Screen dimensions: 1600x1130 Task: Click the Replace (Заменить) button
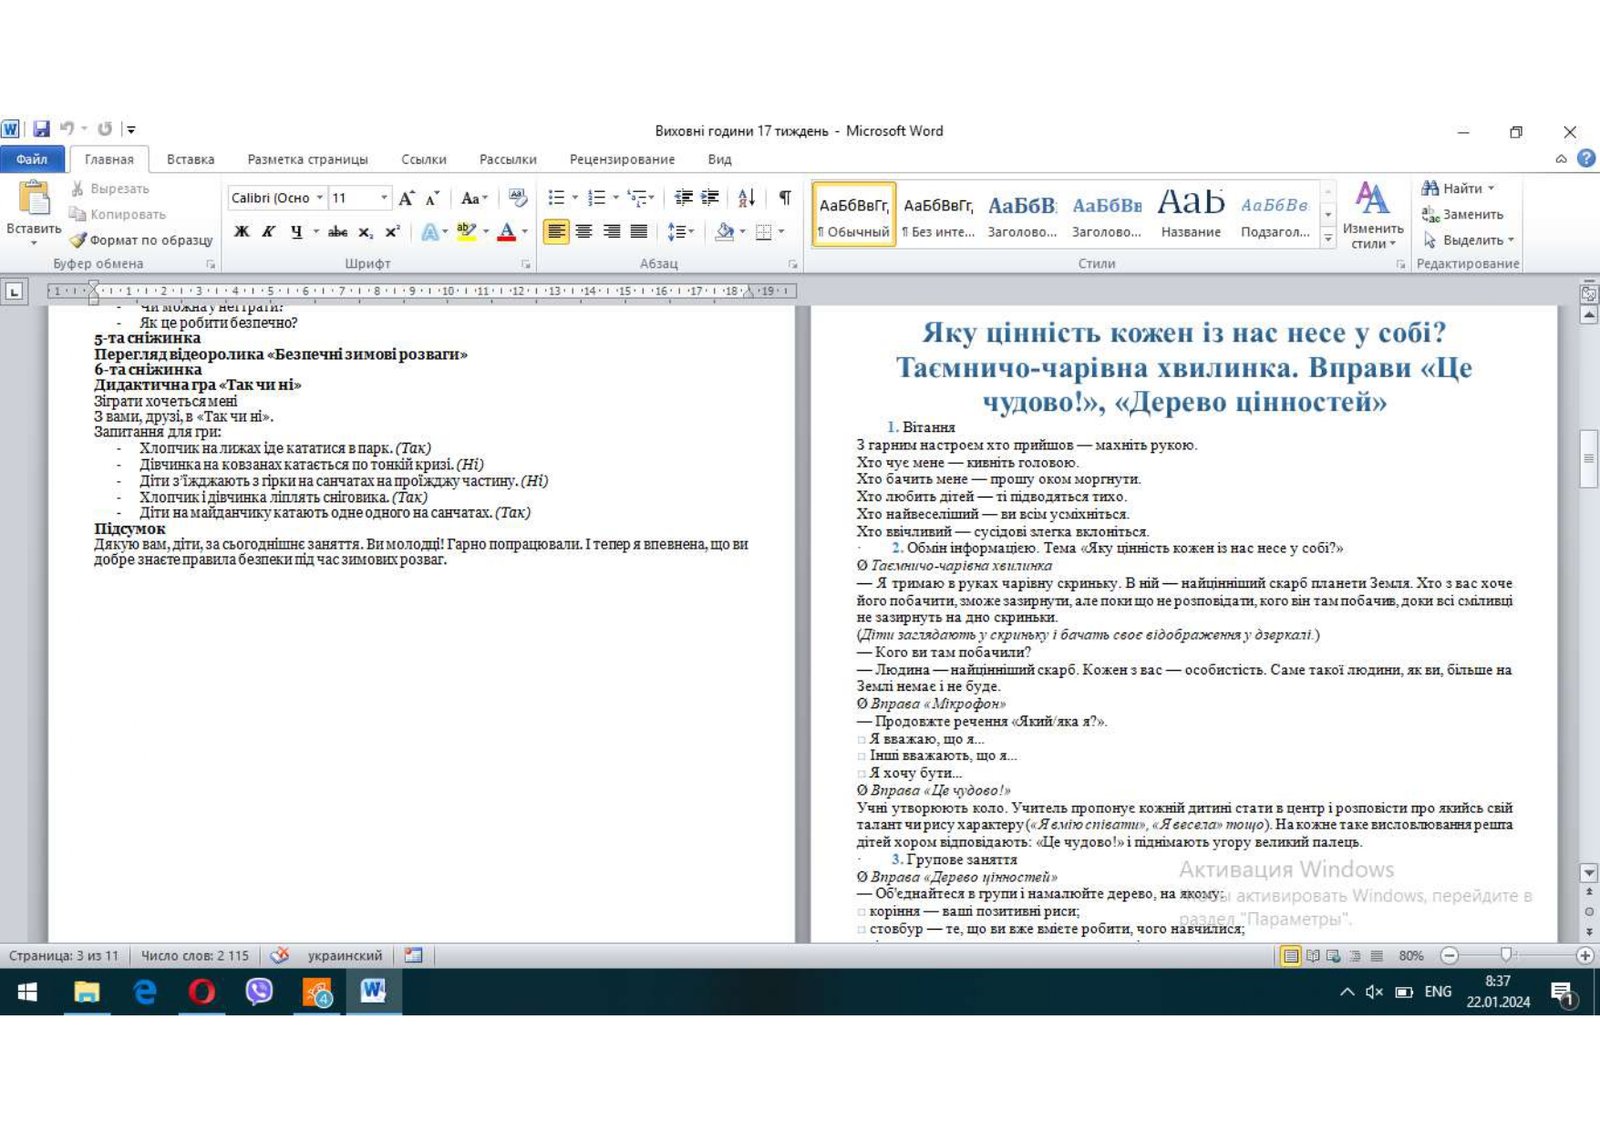coord(1463,214)
